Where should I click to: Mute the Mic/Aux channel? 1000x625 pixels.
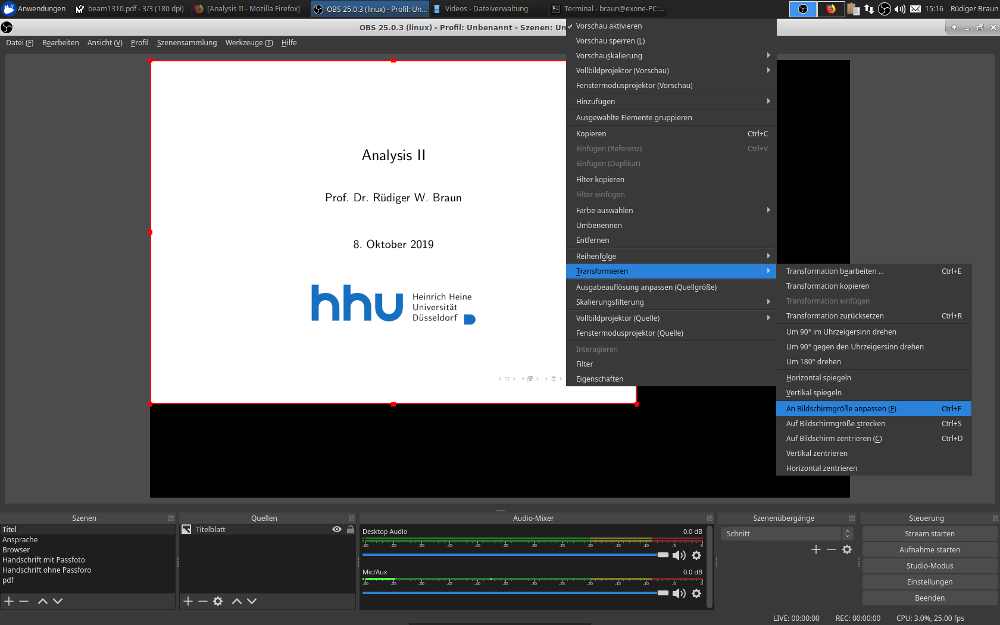coord(679,594)
